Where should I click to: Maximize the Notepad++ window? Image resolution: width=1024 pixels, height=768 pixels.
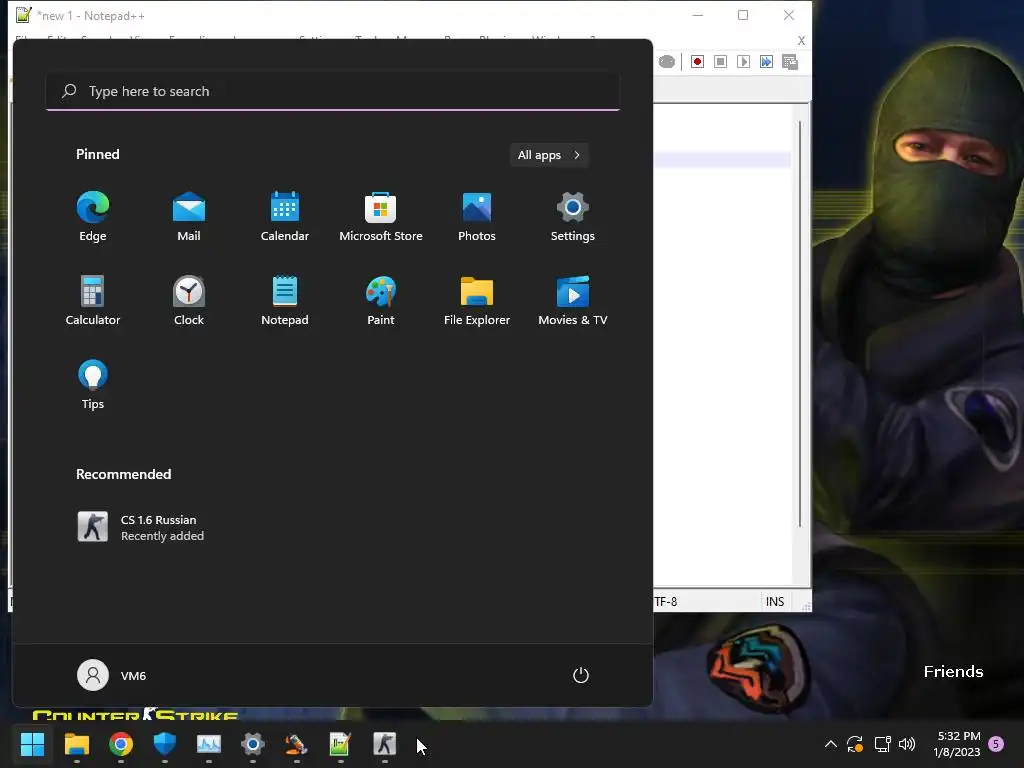pyautogui.click(x=743, y=15)
